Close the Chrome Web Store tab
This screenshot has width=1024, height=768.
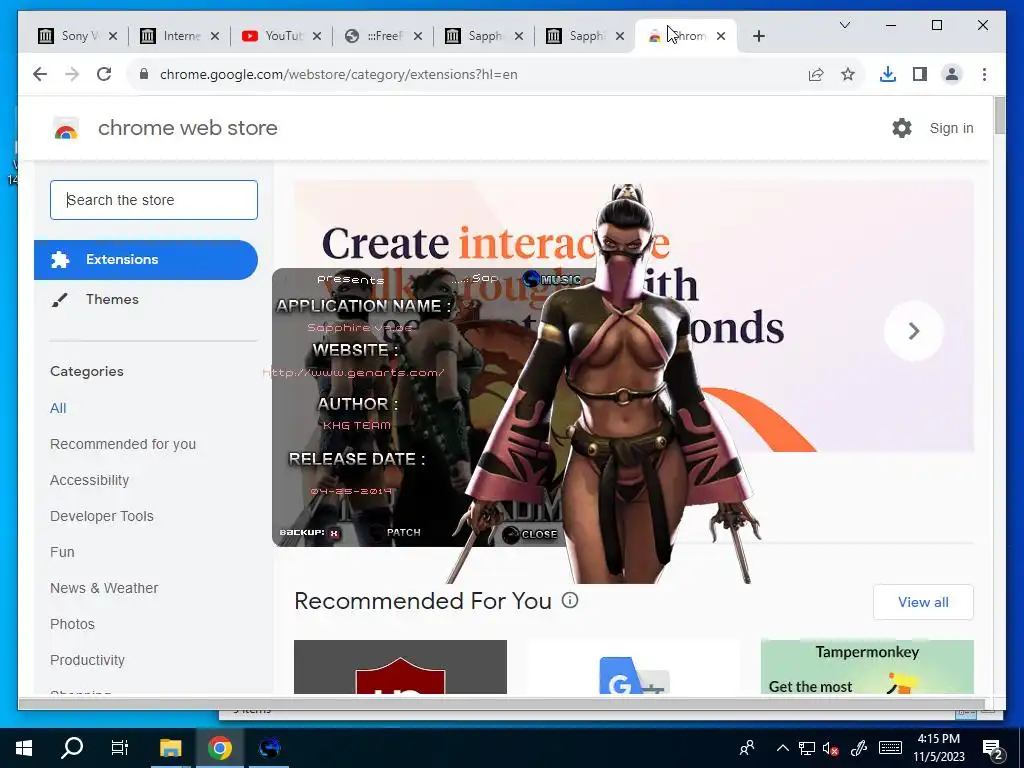[x=721, y=36]
